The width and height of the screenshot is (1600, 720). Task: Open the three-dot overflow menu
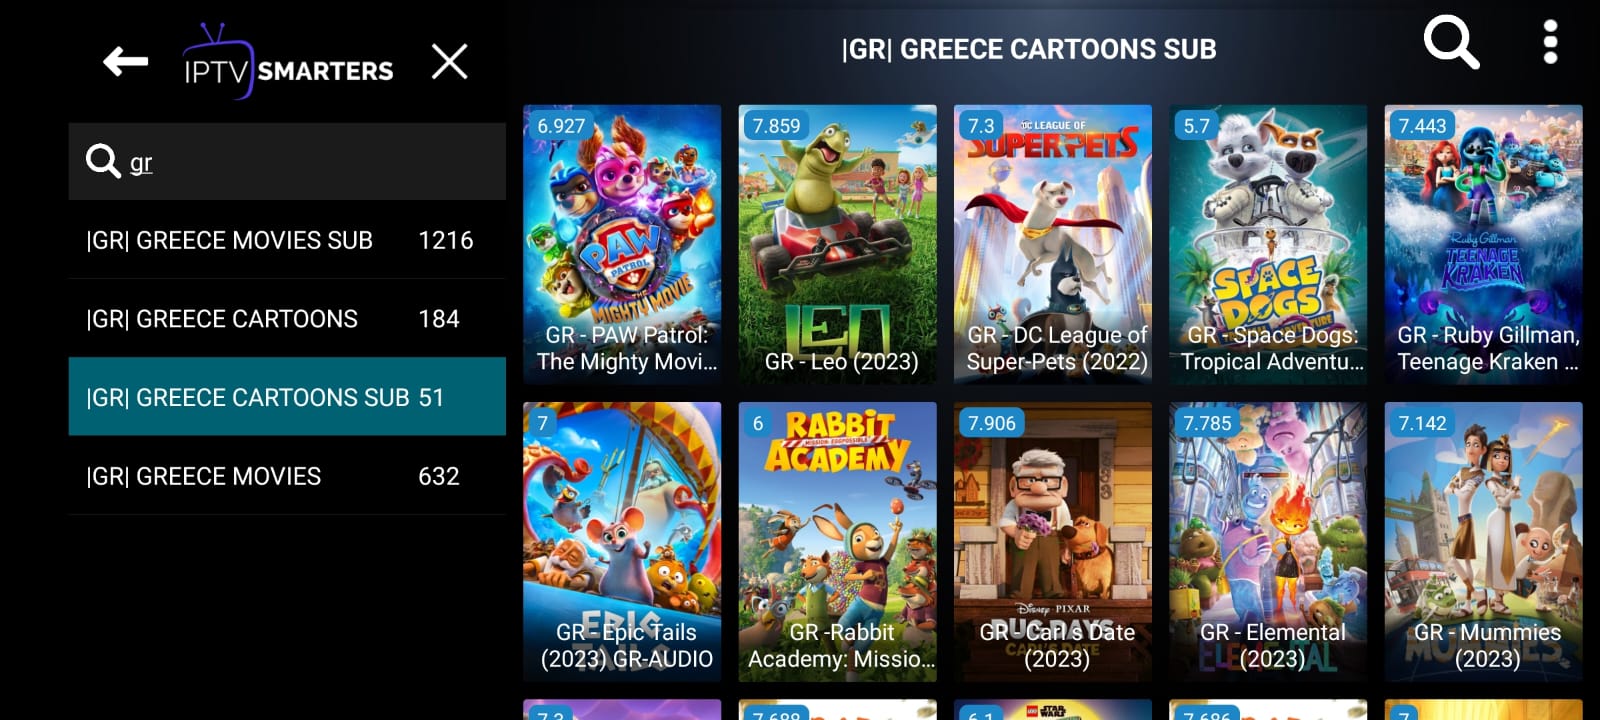(1550, 42)
